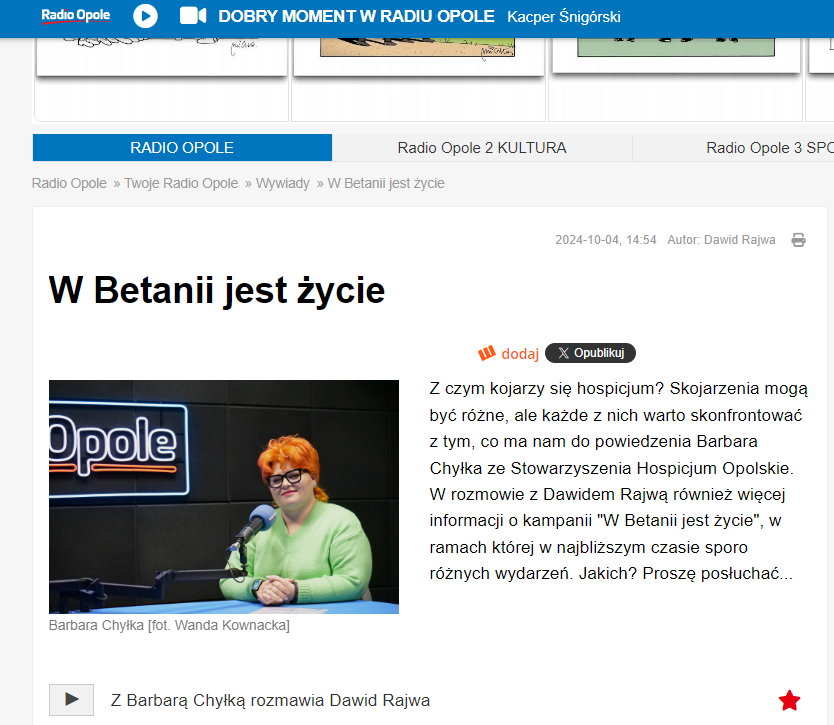The width and height of the screenshot is (834, 725).
Task: Click the Radio Opole logo in header
Action: (x=76, y=16)
